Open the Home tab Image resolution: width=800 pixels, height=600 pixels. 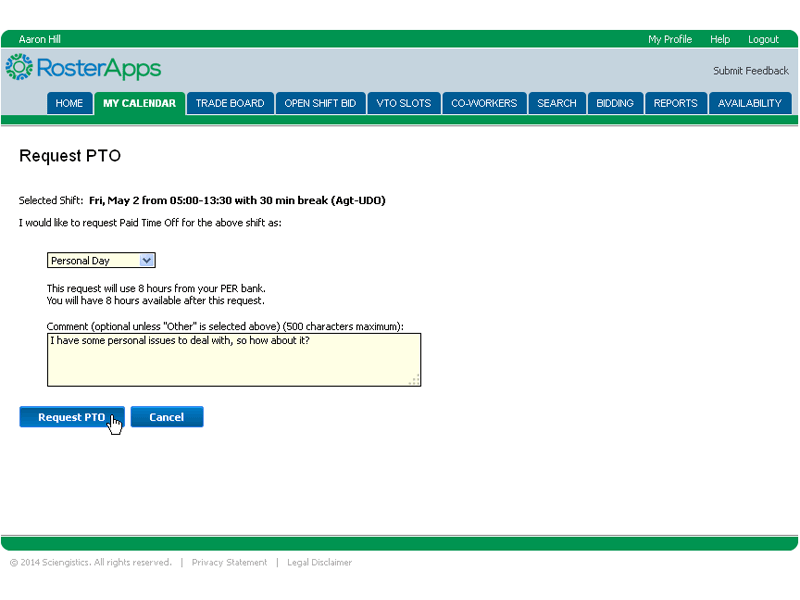point(69,103)
